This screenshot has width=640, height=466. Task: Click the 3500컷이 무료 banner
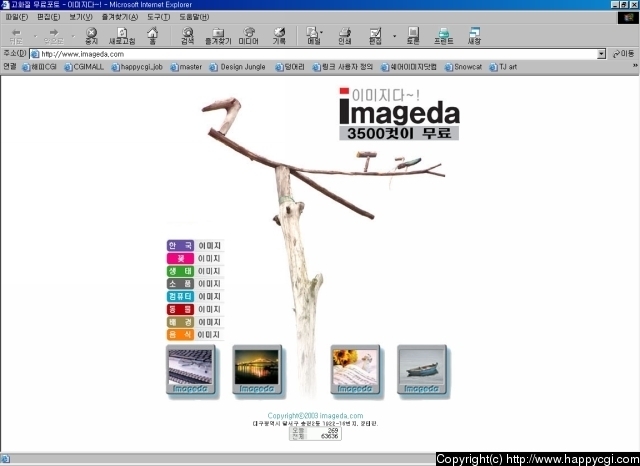(x=399, y=133)
